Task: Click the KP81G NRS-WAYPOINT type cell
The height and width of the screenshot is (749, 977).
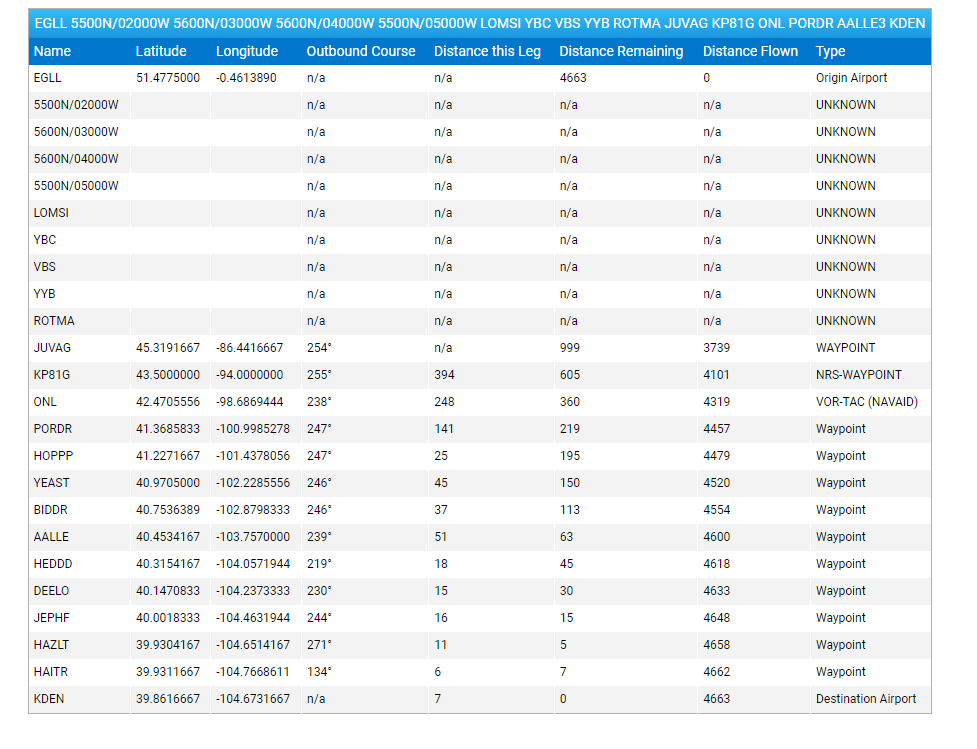Action: (858, 375)
